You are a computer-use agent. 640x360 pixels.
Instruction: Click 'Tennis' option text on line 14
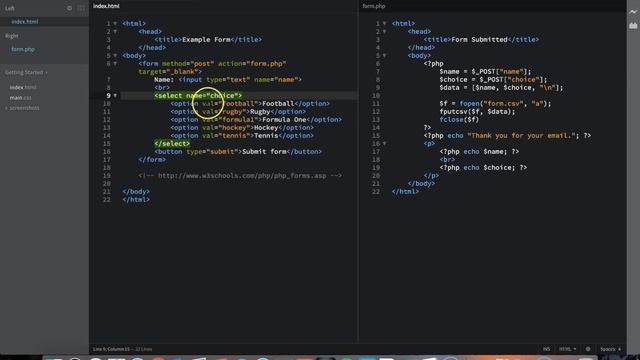coord(266,136)
